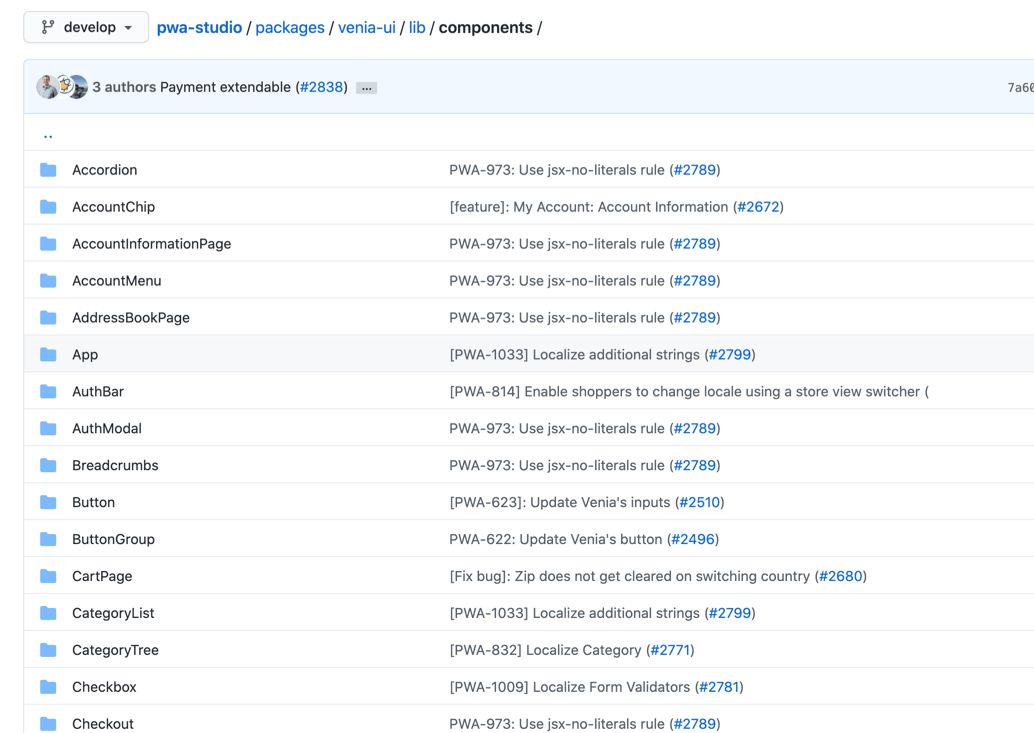Image resolution: width=1034 pixels, height=733 pixels.
Task: Open the Breadcrumbs folder
Action: click(115, 465)
